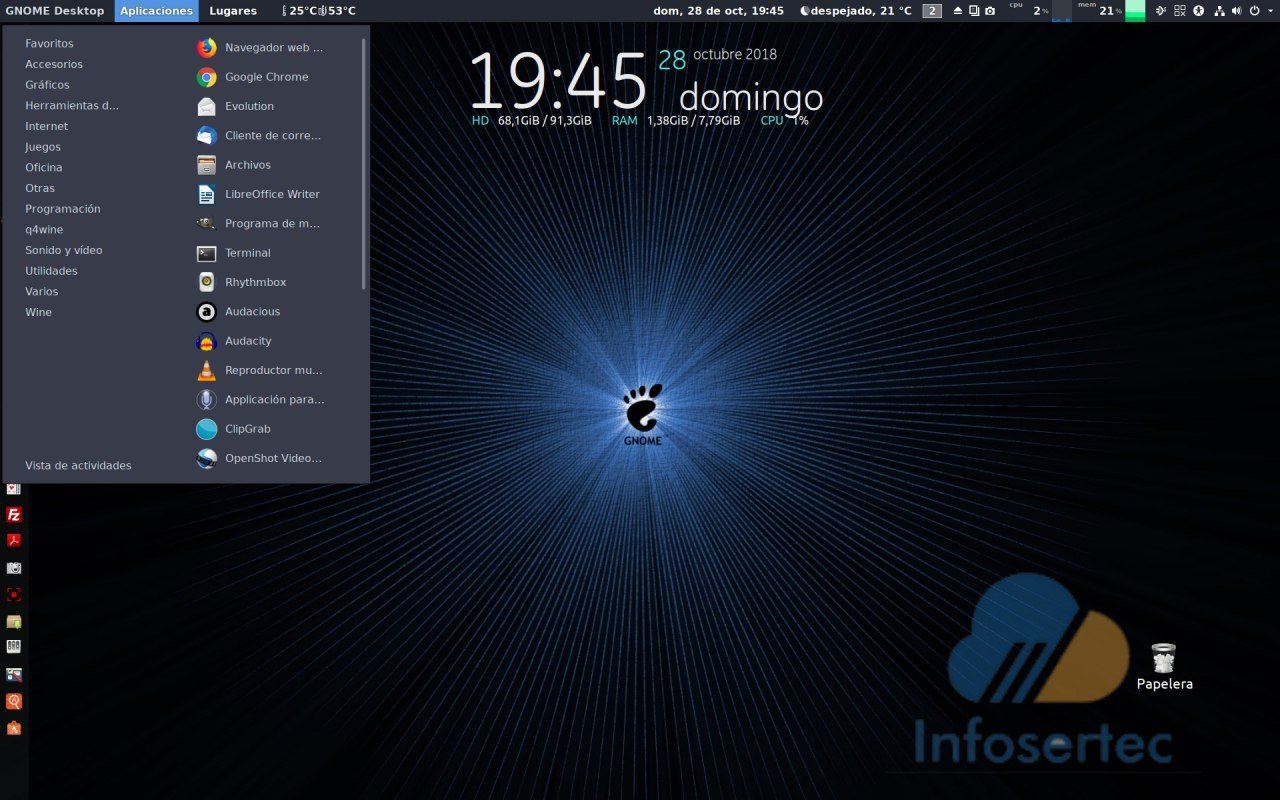Click the eject icon in top panel
This screenshot has width=1280, height=800.
point(958,11)
